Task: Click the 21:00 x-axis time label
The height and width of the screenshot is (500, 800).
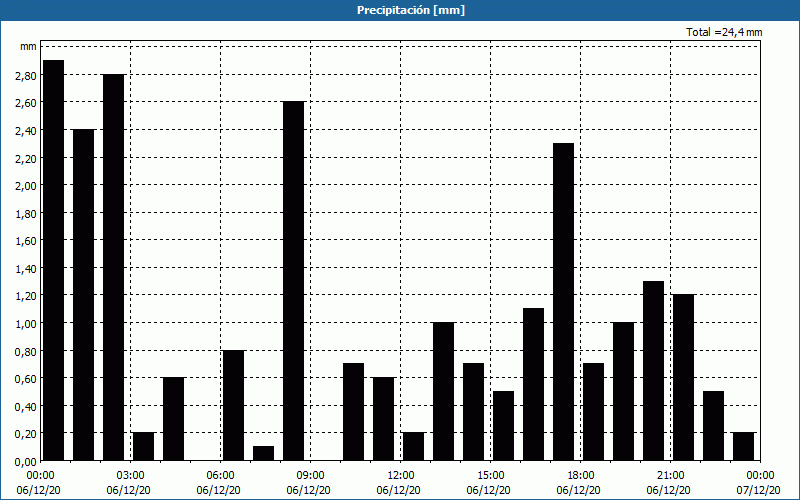Action: pyautogui.click(x=670, y=476)
